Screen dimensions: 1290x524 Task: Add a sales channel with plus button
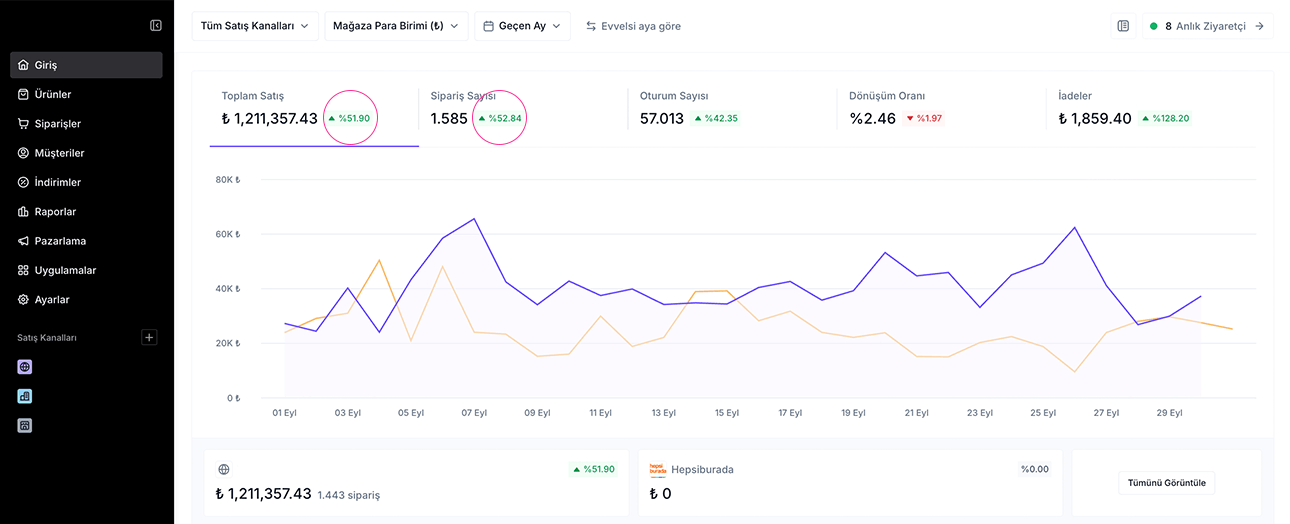[x=149, y=338]
